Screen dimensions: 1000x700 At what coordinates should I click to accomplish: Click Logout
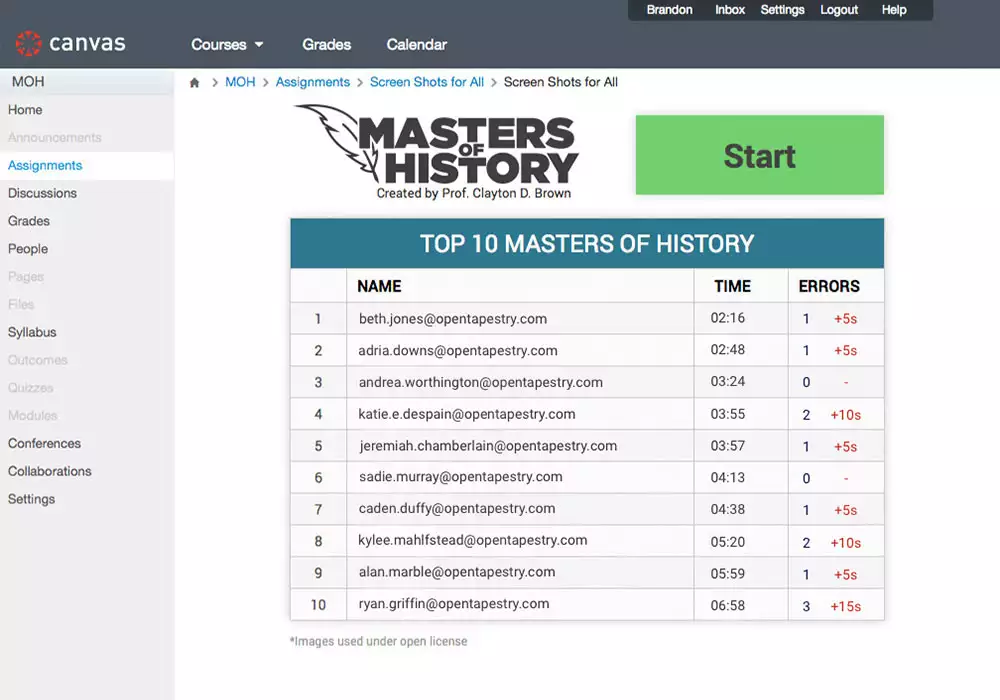[x=839, y=10]
